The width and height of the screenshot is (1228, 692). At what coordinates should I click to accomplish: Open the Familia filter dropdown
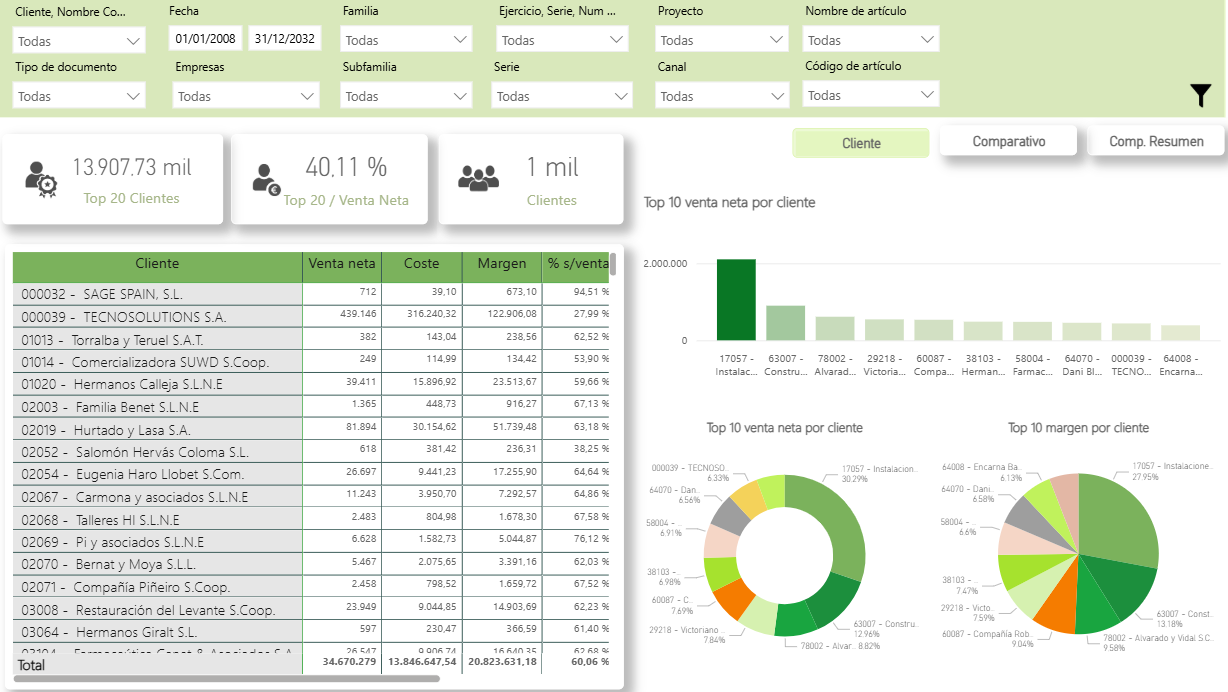point(405,40)
